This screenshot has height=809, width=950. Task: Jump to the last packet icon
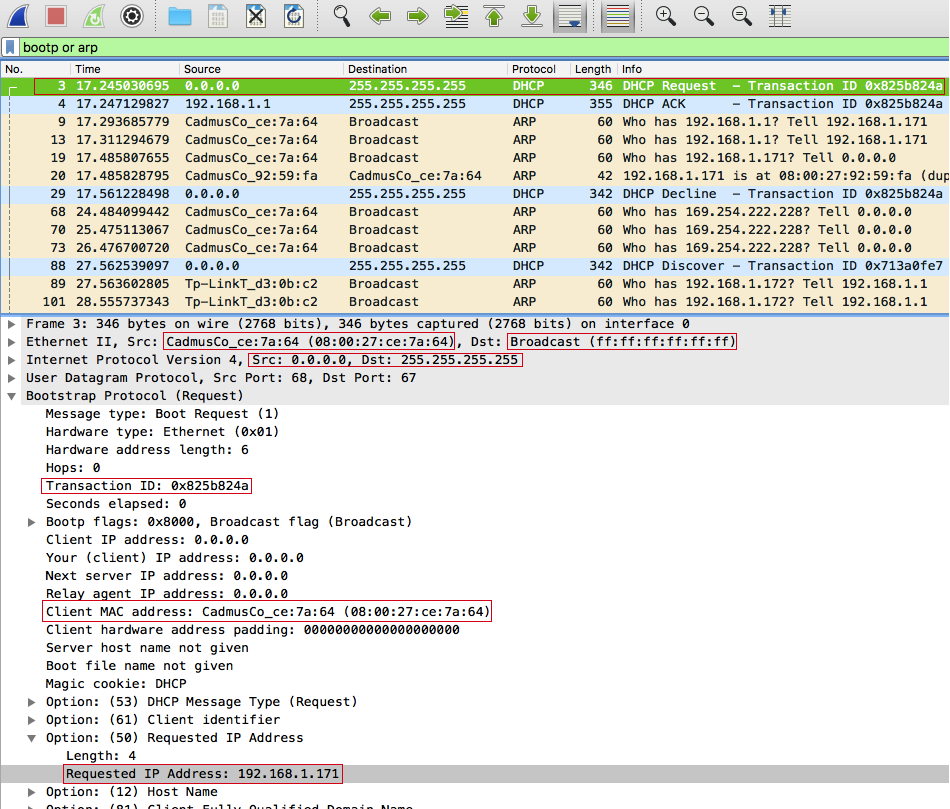point(531,16)
